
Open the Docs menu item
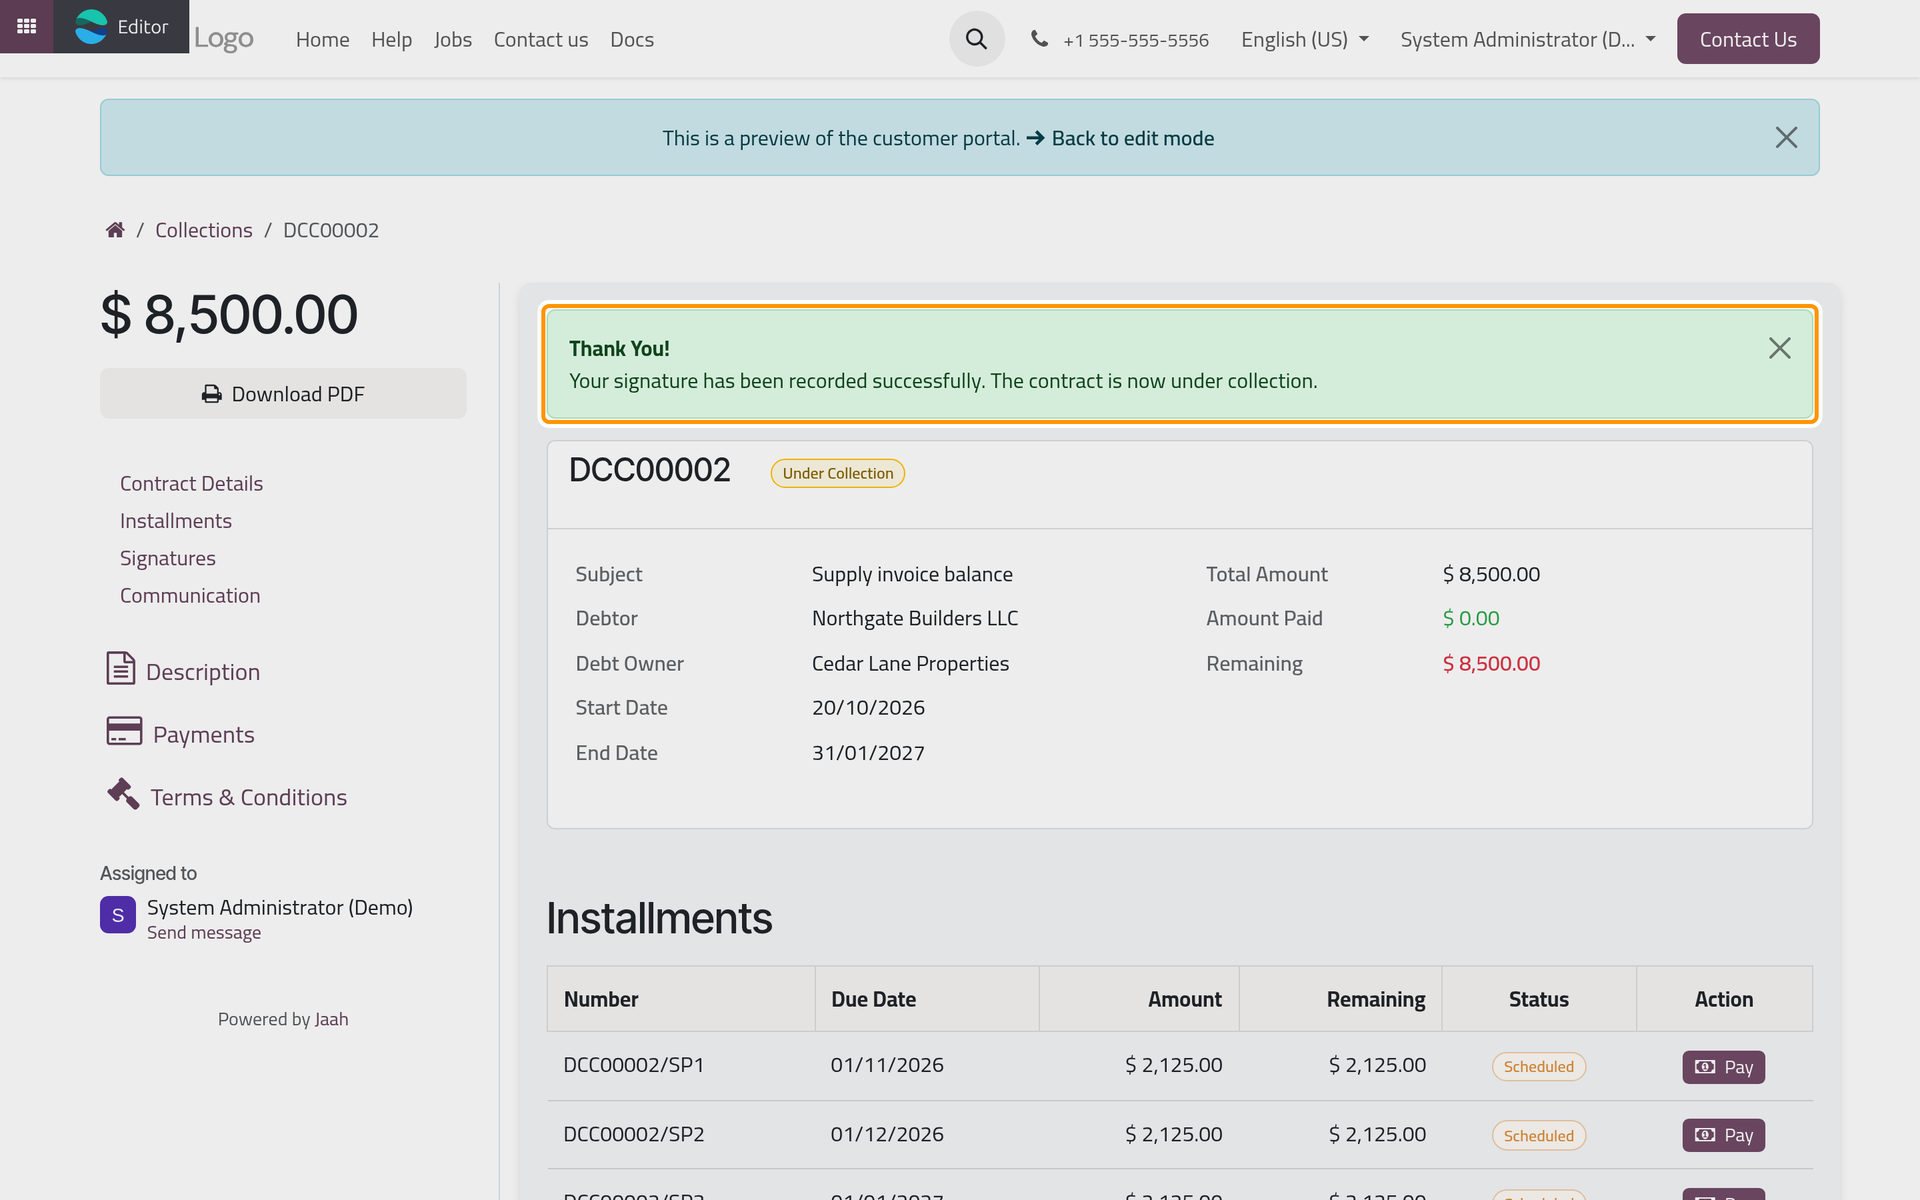pyautogui.click(x=632, y=39)
